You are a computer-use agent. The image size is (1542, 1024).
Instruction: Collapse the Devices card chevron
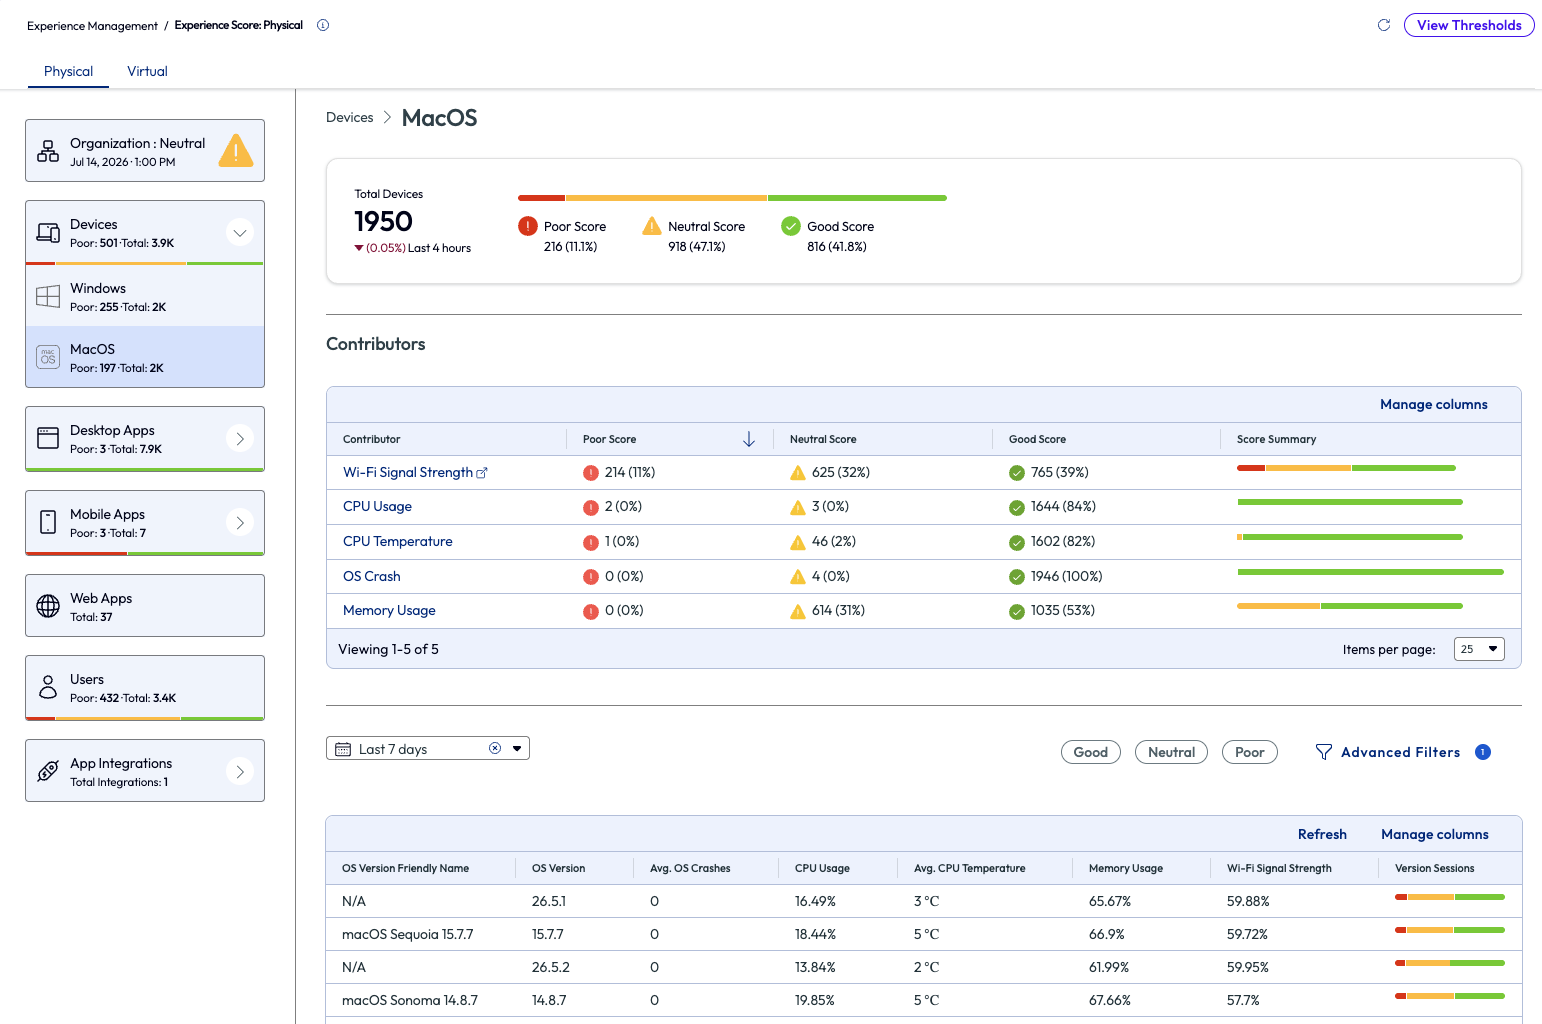pos(240,233)
